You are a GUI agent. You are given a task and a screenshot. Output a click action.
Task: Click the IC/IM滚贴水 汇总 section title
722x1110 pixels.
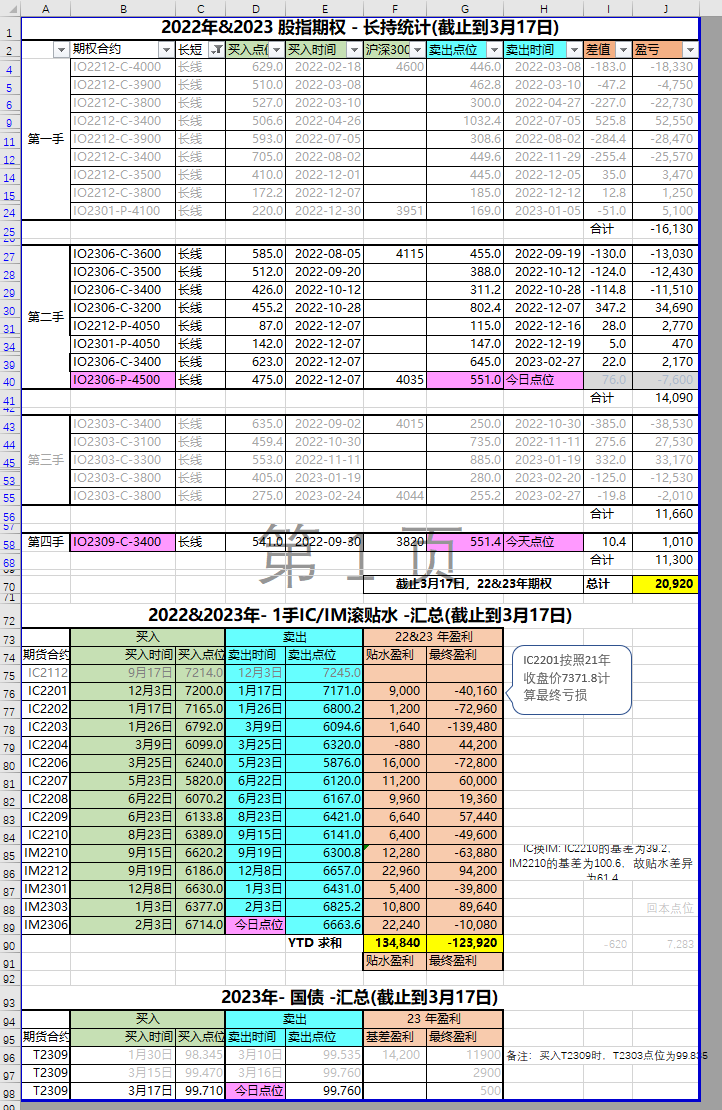360,615
